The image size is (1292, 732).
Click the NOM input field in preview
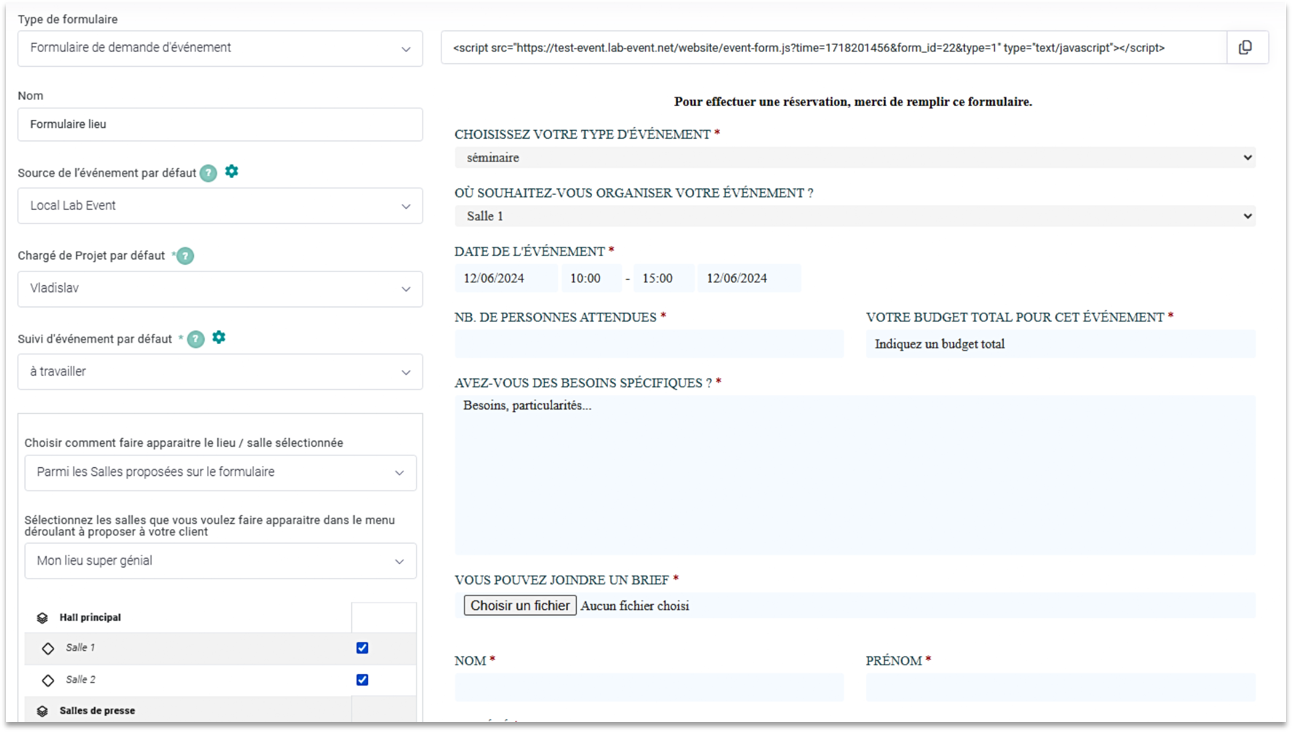(x=649, y=687)
